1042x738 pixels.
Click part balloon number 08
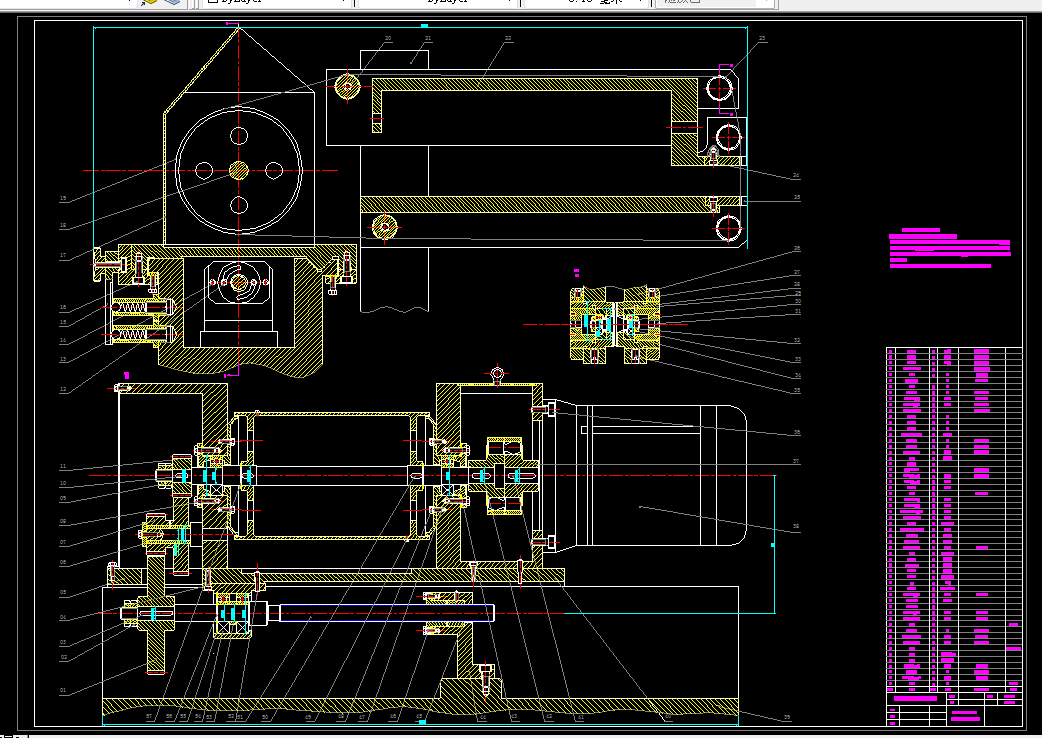[x=63, y=522]
